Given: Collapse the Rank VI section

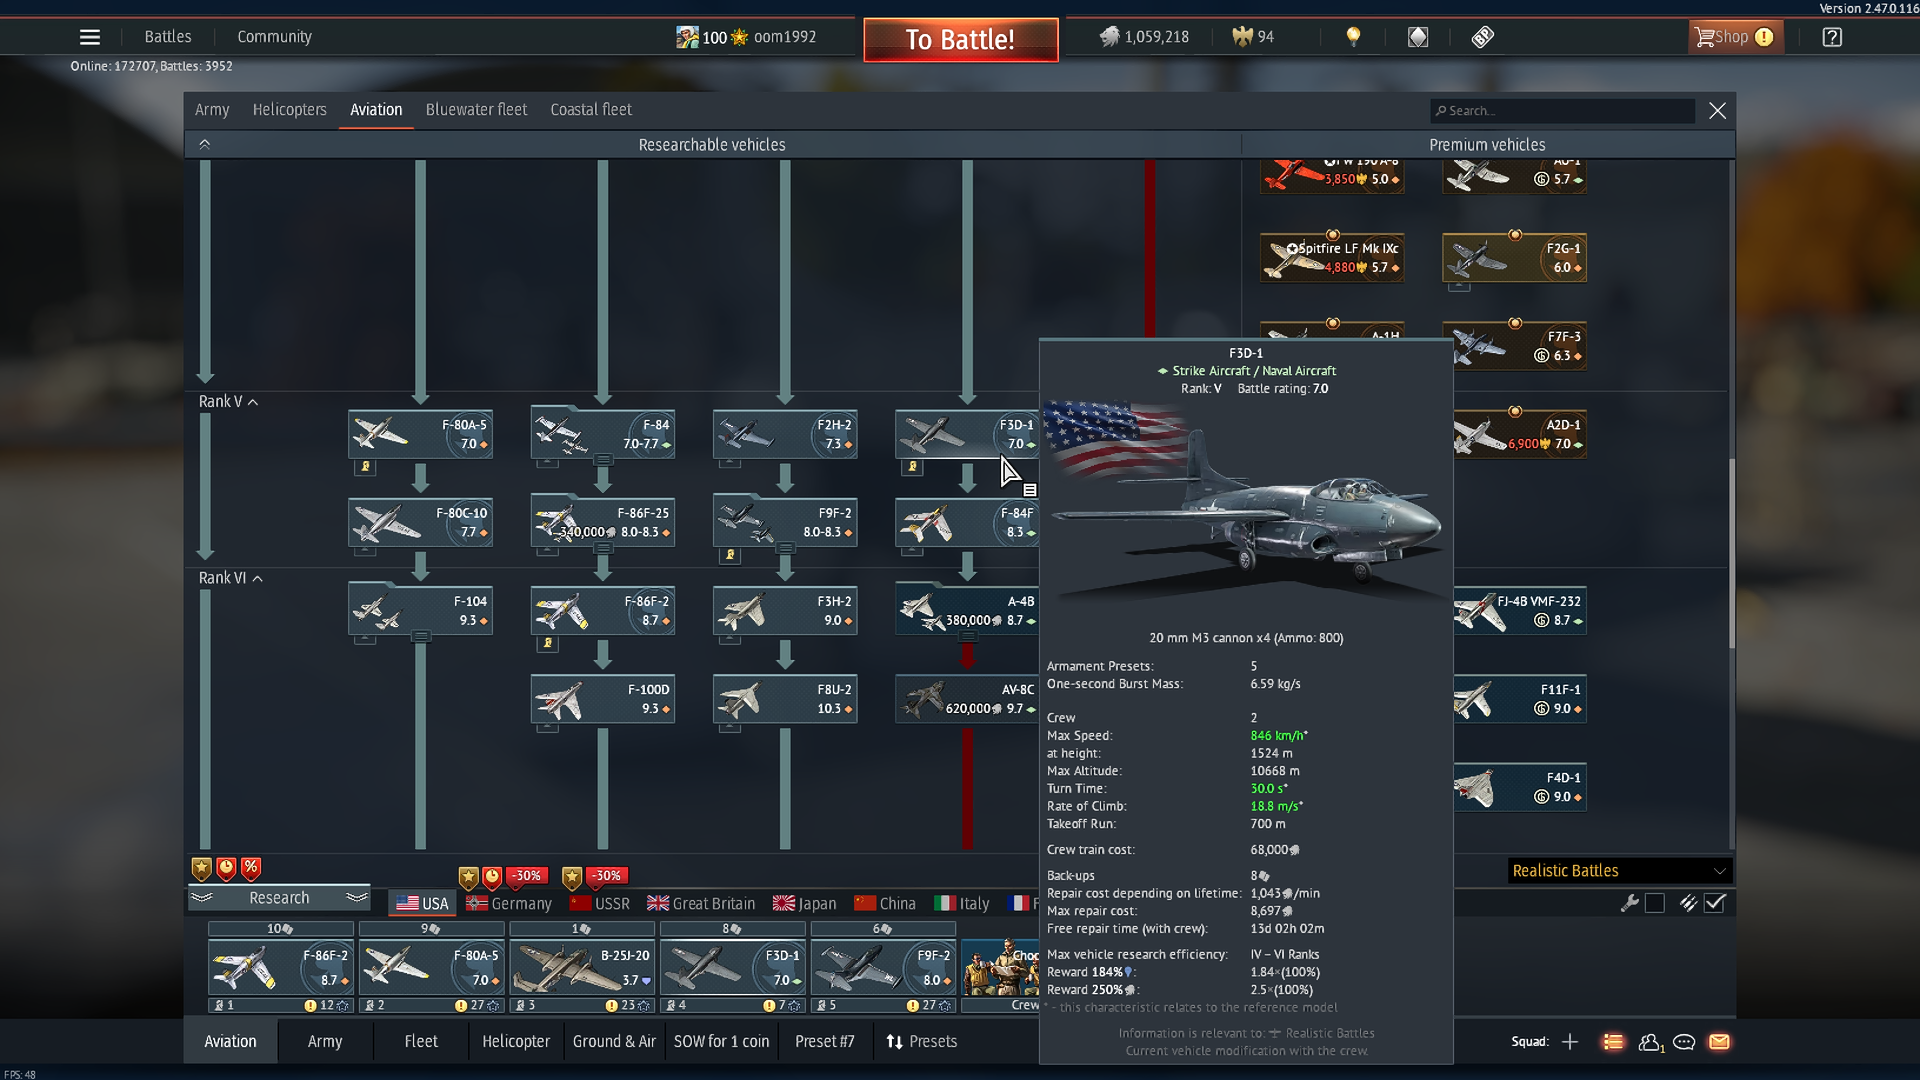Looking at the screenshot, I should pos(231,578).
